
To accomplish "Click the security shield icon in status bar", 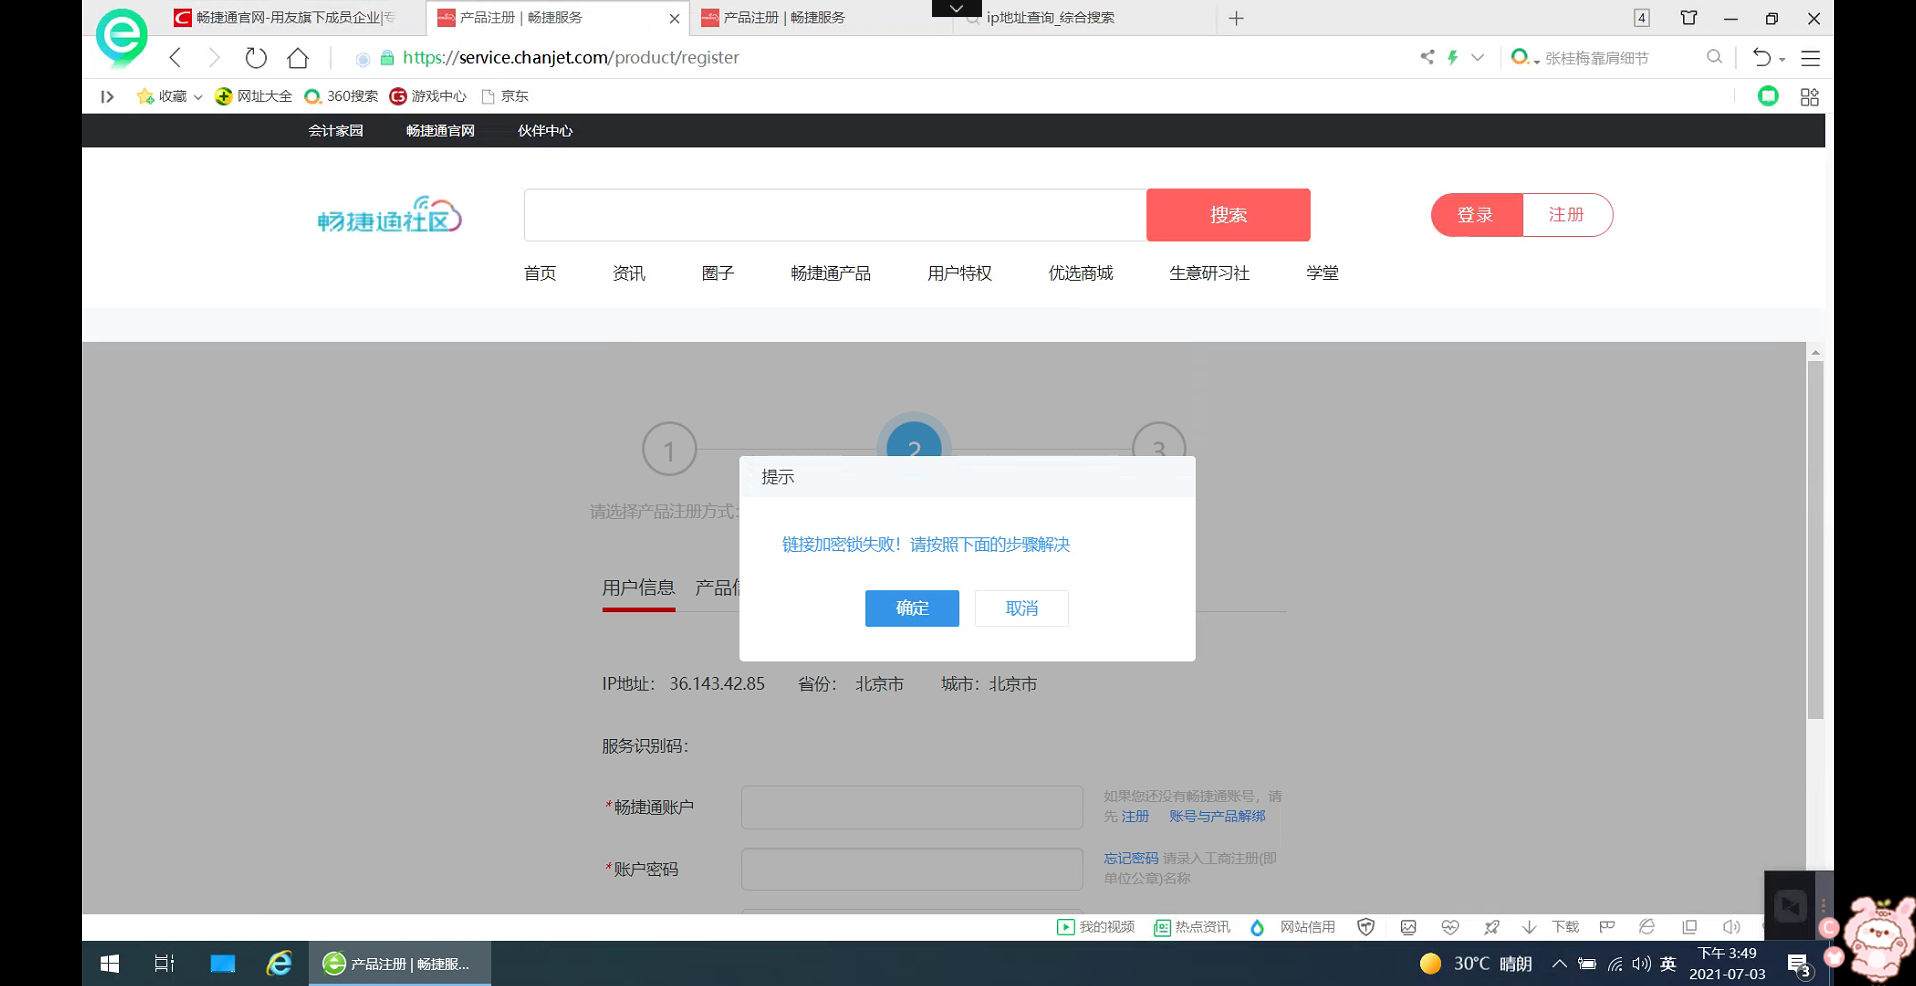I will tap(1366, 927).
